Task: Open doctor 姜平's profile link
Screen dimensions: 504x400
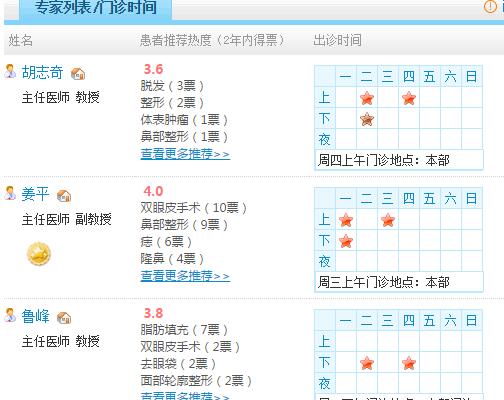Action: (35, 194)
